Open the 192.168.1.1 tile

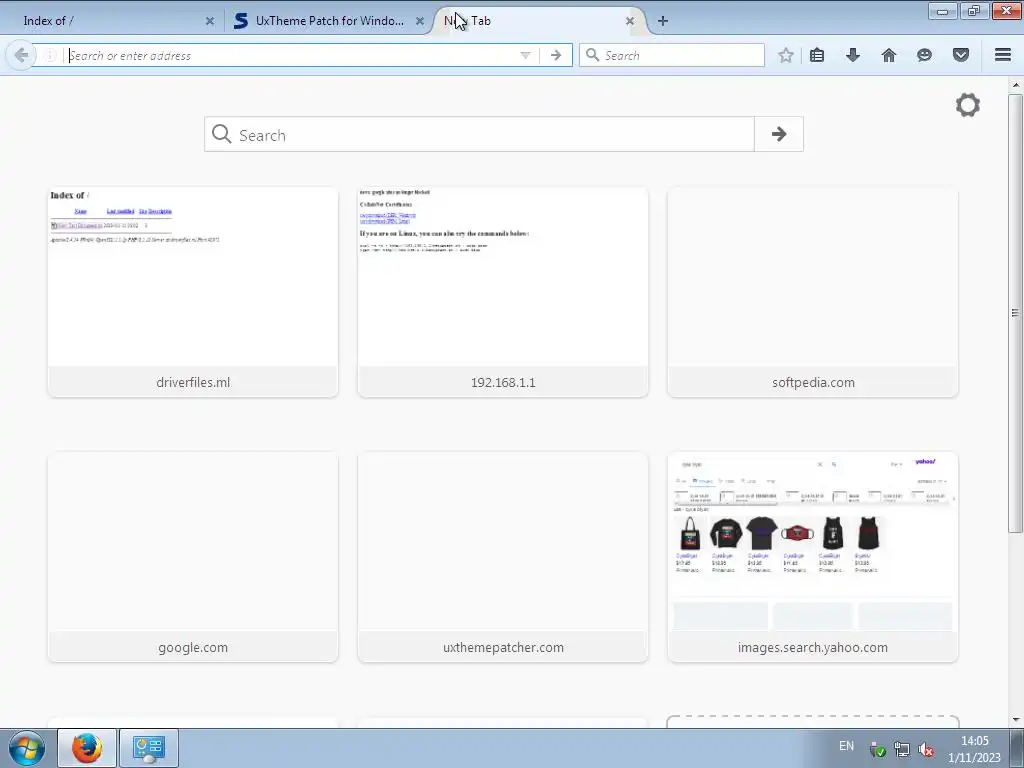click(x=503, y=292)
